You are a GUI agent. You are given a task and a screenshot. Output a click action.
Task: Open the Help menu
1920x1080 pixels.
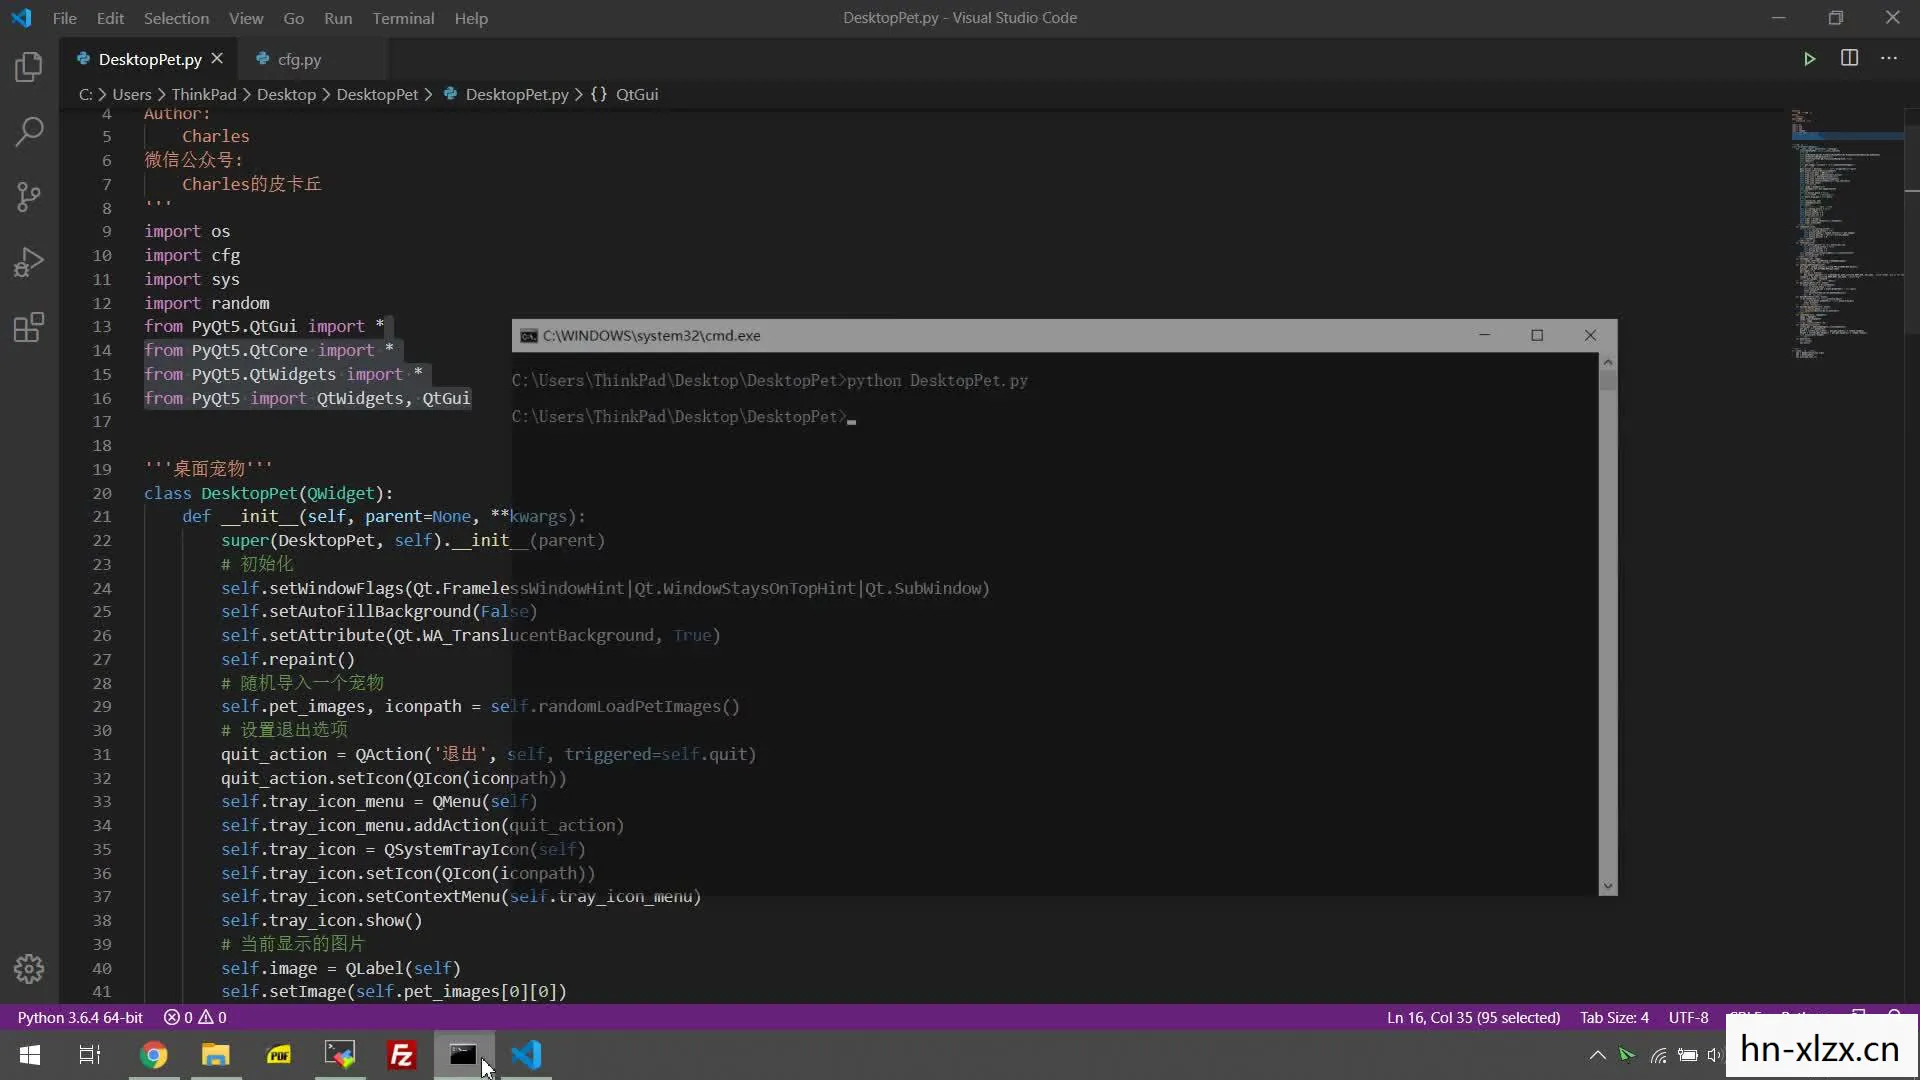click(x=471, y=18)
